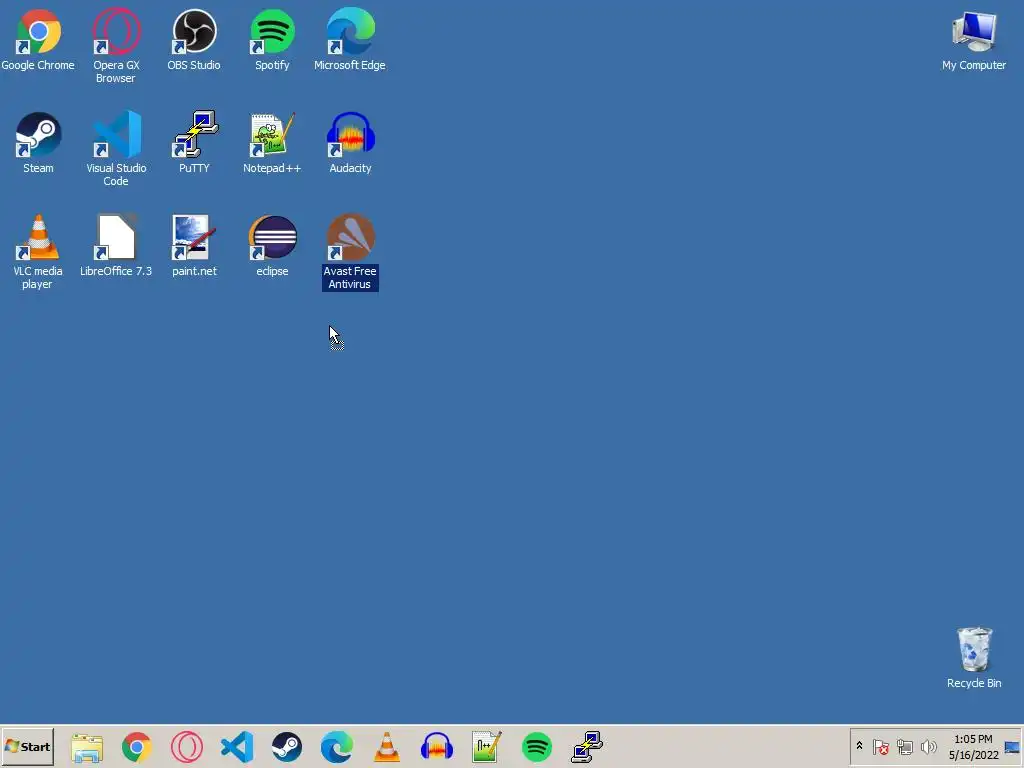Screen dimensions: 1024x768
Task: Select My Computer desktop icon
Action: pos(974,40)
